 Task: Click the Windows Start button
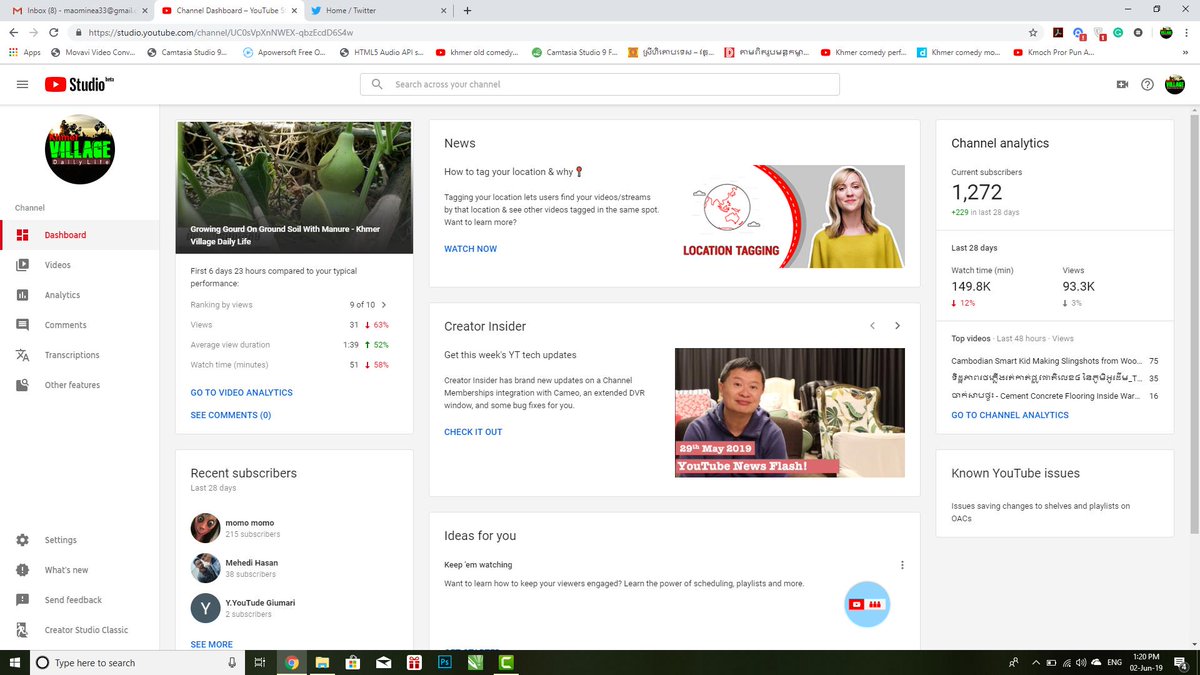click(13, 662)
